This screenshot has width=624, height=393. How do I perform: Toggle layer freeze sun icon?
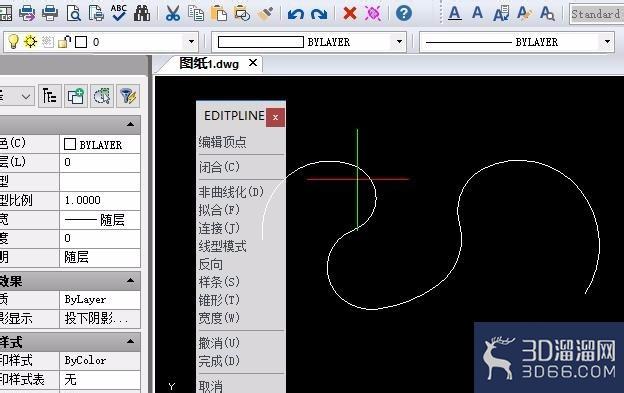[30, 41]
